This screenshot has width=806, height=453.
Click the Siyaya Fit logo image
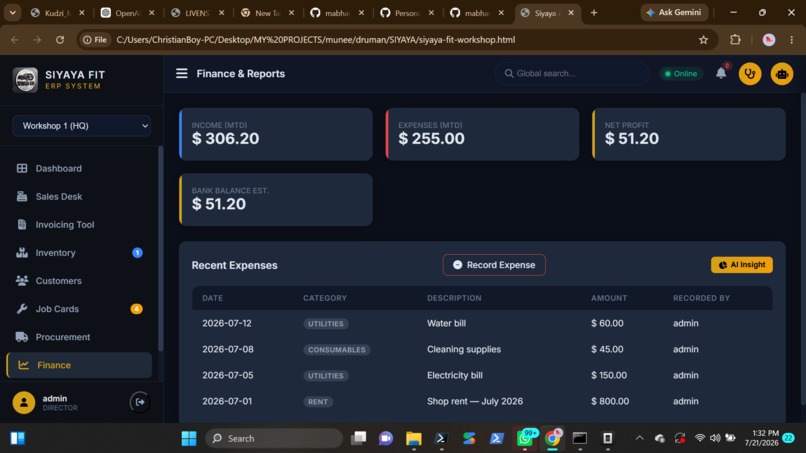[x=25, y=80]
